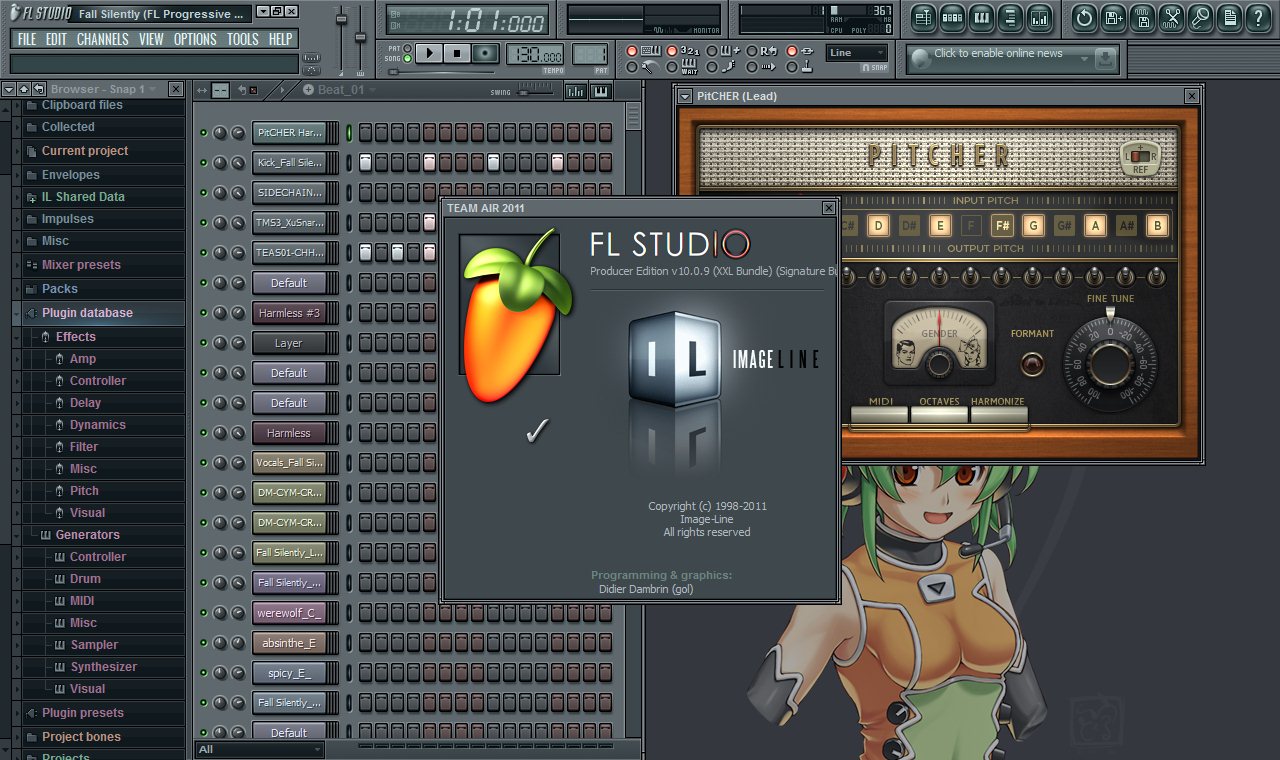Click the Formant button in Pitcher
Viewport: 1280px width, 760px height.
coord(1031,363)
